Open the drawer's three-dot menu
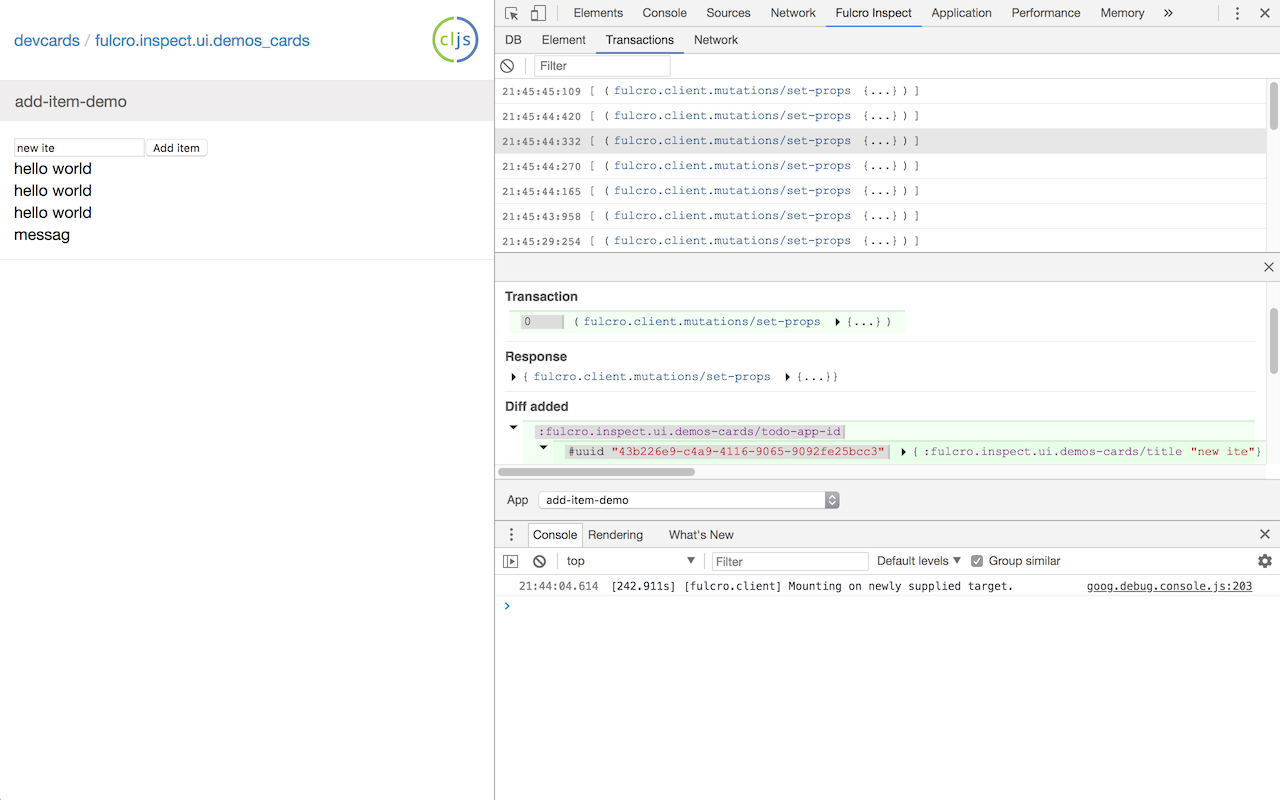Screen dimensions: 1280x800 coord(511,535)
